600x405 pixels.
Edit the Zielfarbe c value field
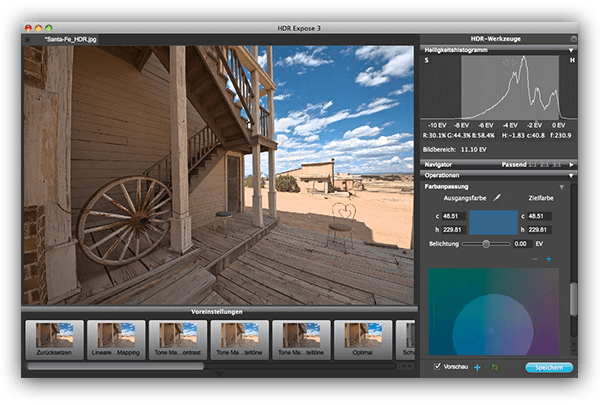pyautogui.click(x=539, y=216)
